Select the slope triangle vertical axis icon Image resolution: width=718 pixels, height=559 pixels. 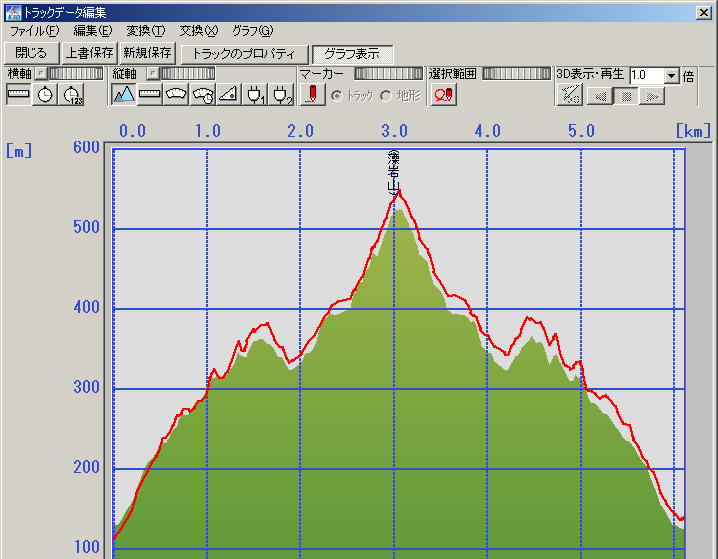click(x=229, y=94)
